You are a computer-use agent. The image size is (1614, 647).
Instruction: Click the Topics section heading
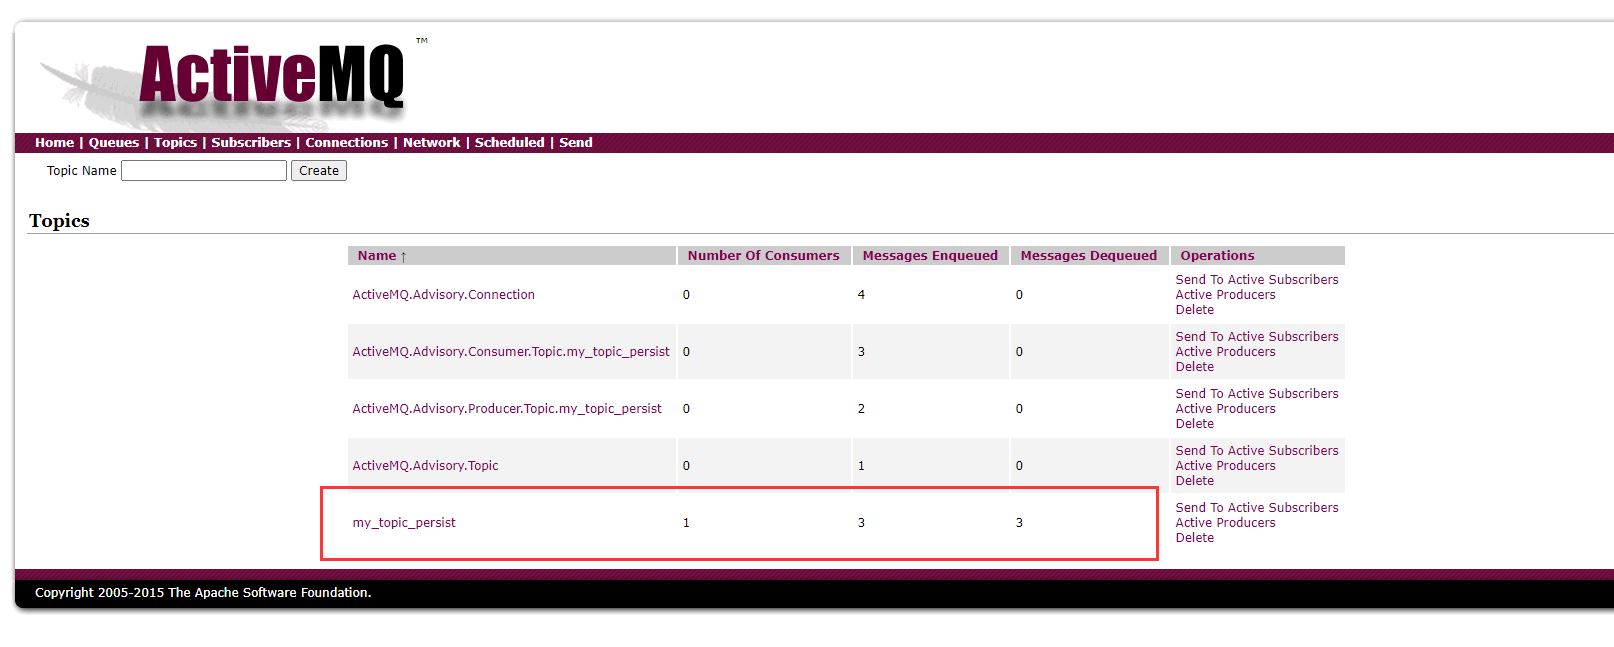click(59, 221)
